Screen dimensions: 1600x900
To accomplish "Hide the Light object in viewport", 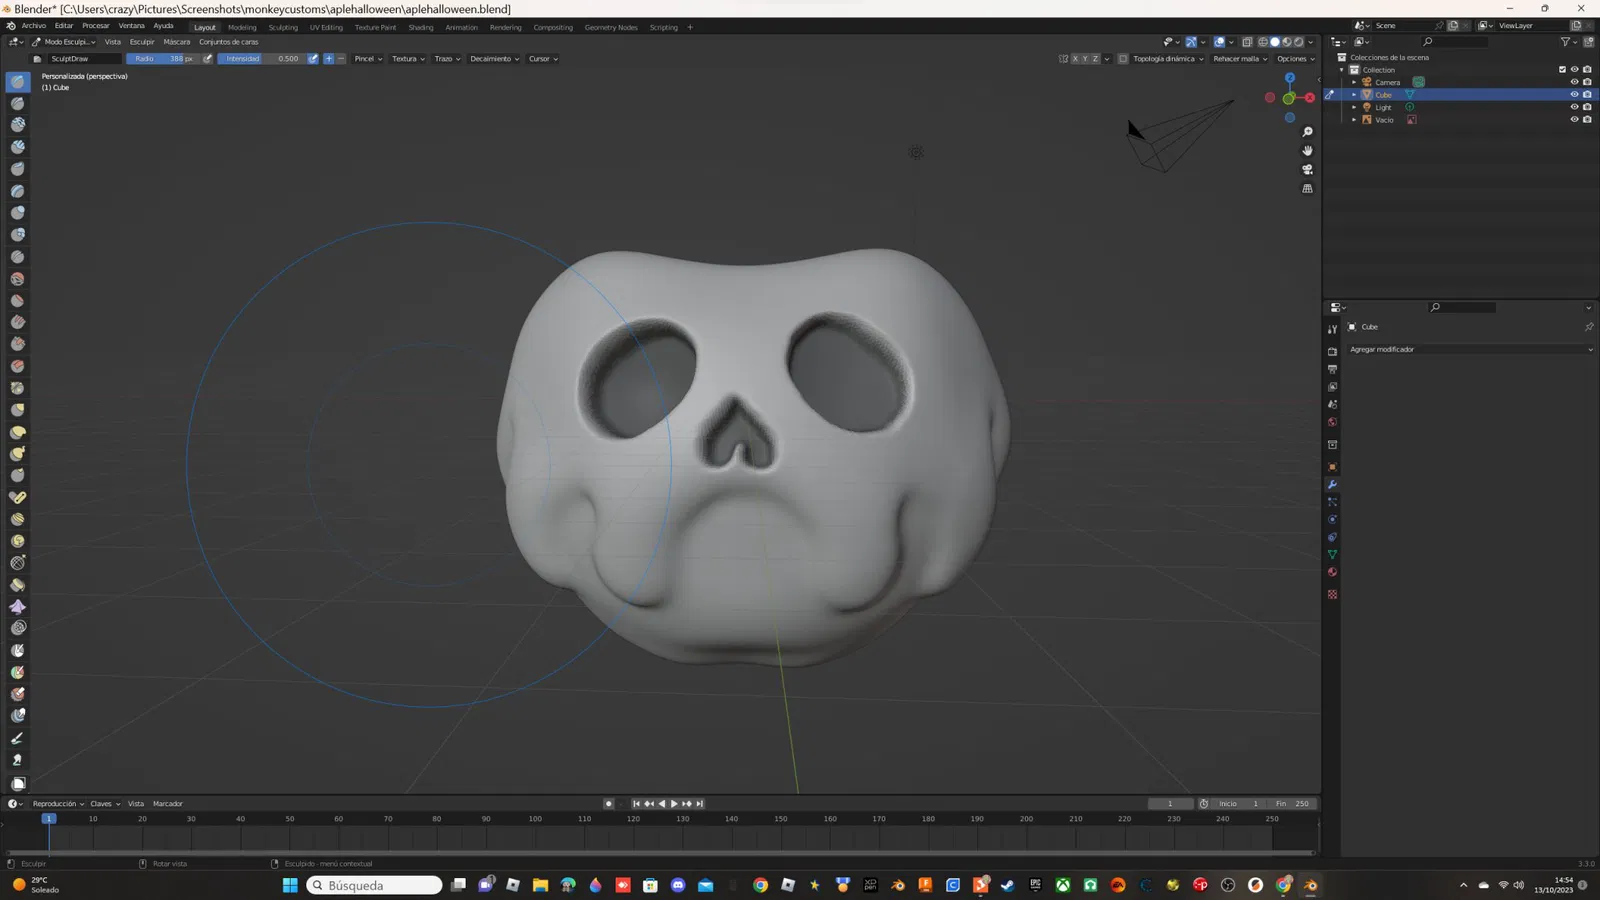I will [1574, 107].
